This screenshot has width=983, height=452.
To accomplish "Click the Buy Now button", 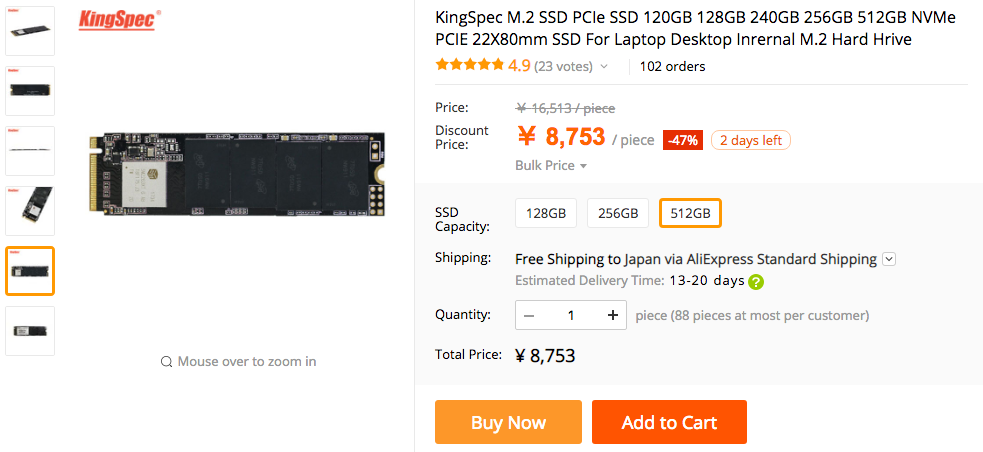I will 508,422.
